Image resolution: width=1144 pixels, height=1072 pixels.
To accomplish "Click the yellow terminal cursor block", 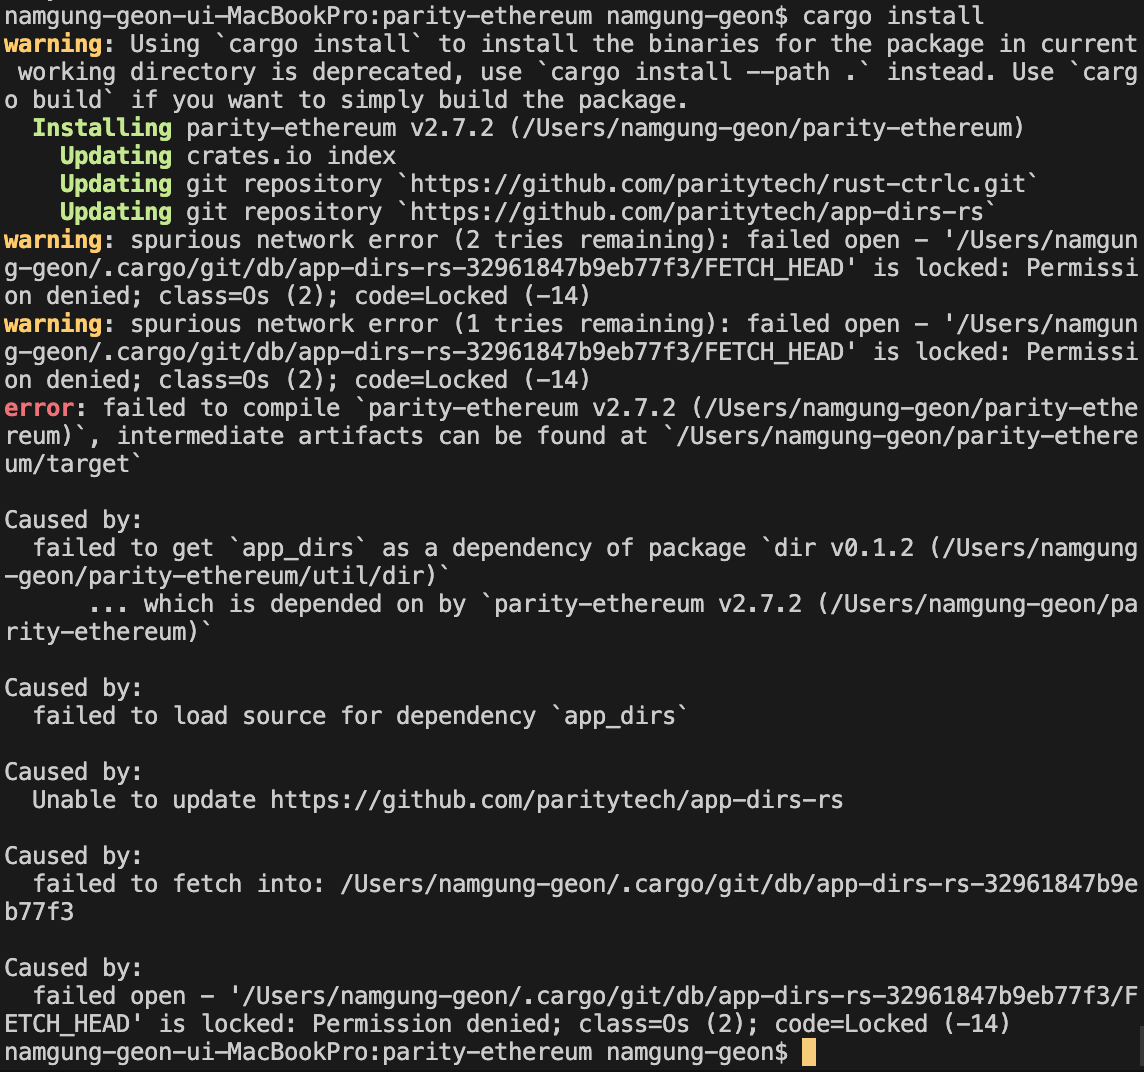I will [x=808, y=1052].
